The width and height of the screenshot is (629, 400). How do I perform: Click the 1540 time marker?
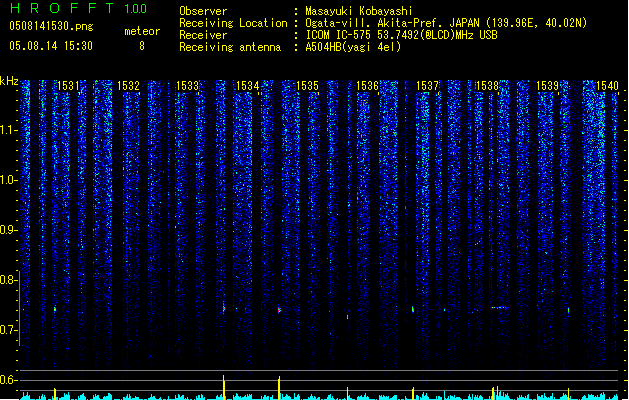coord(607,85)
